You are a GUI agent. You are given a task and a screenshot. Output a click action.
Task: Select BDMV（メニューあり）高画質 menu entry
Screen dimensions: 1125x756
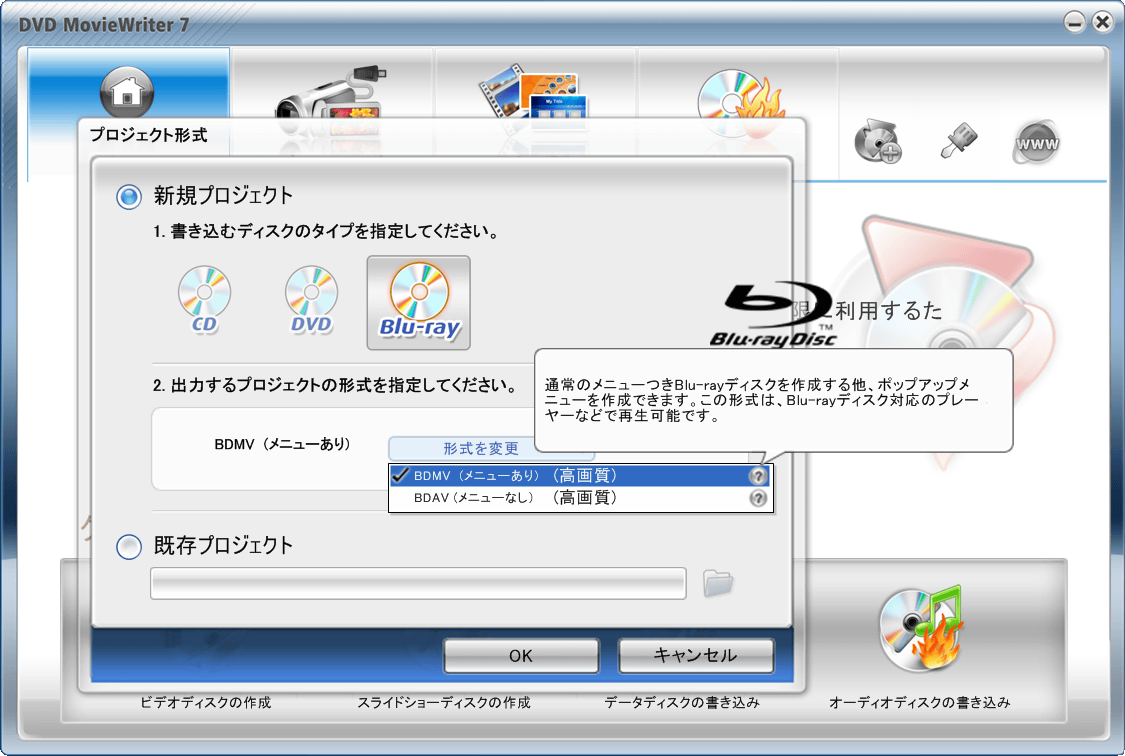pyautogui.click(x=580, y=476)
